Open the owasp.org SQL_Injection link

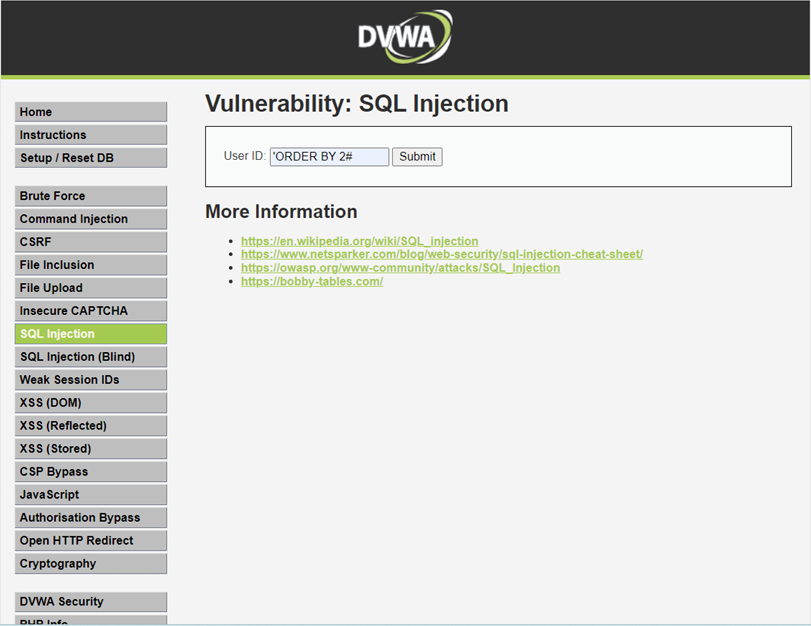[400, 268]
